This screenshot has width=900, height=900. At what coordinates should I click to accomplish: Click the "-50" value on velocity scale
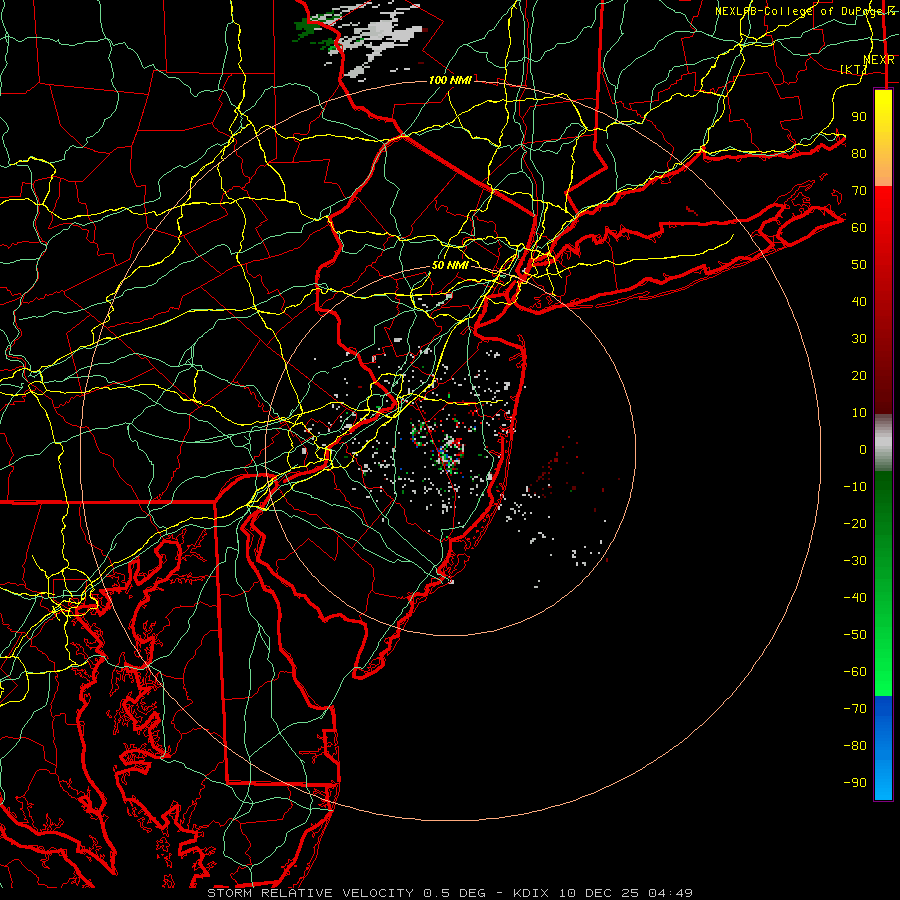click(855, 635)
